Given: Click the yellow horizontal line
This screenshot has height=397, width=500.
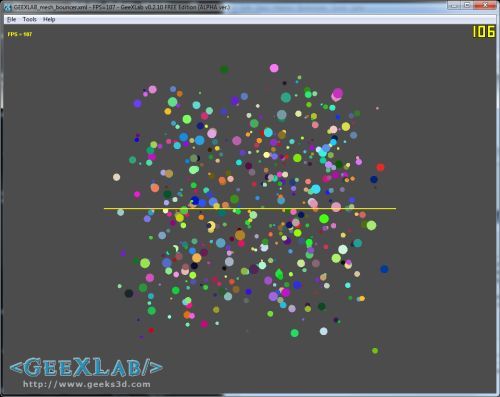Looking at the screenshot, I should 250,209.
